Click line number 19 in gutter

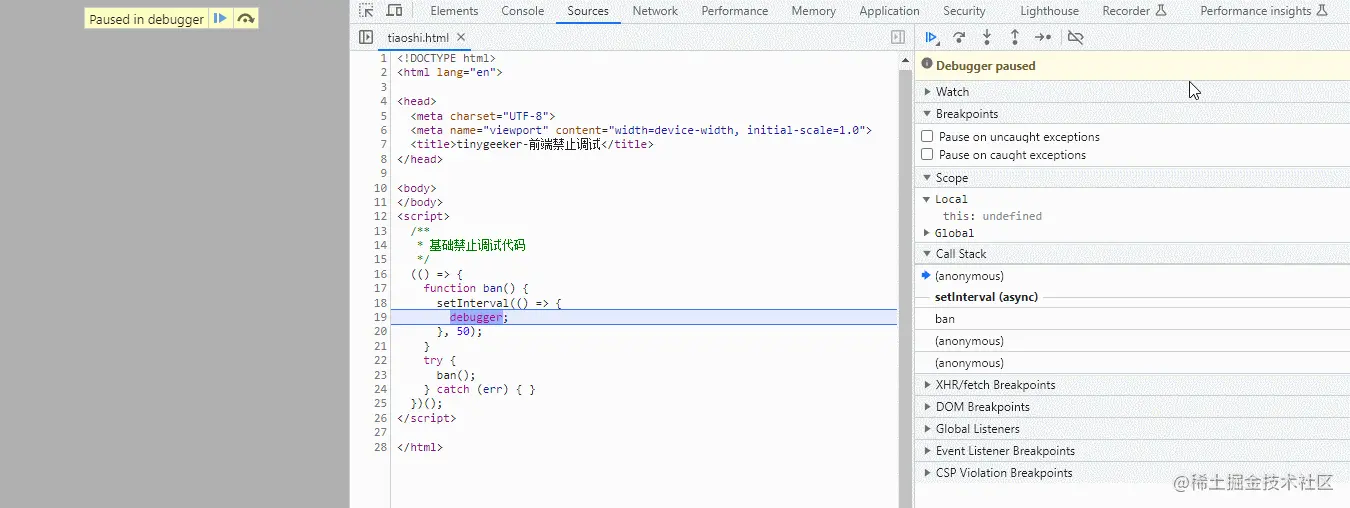click(380, 317)
